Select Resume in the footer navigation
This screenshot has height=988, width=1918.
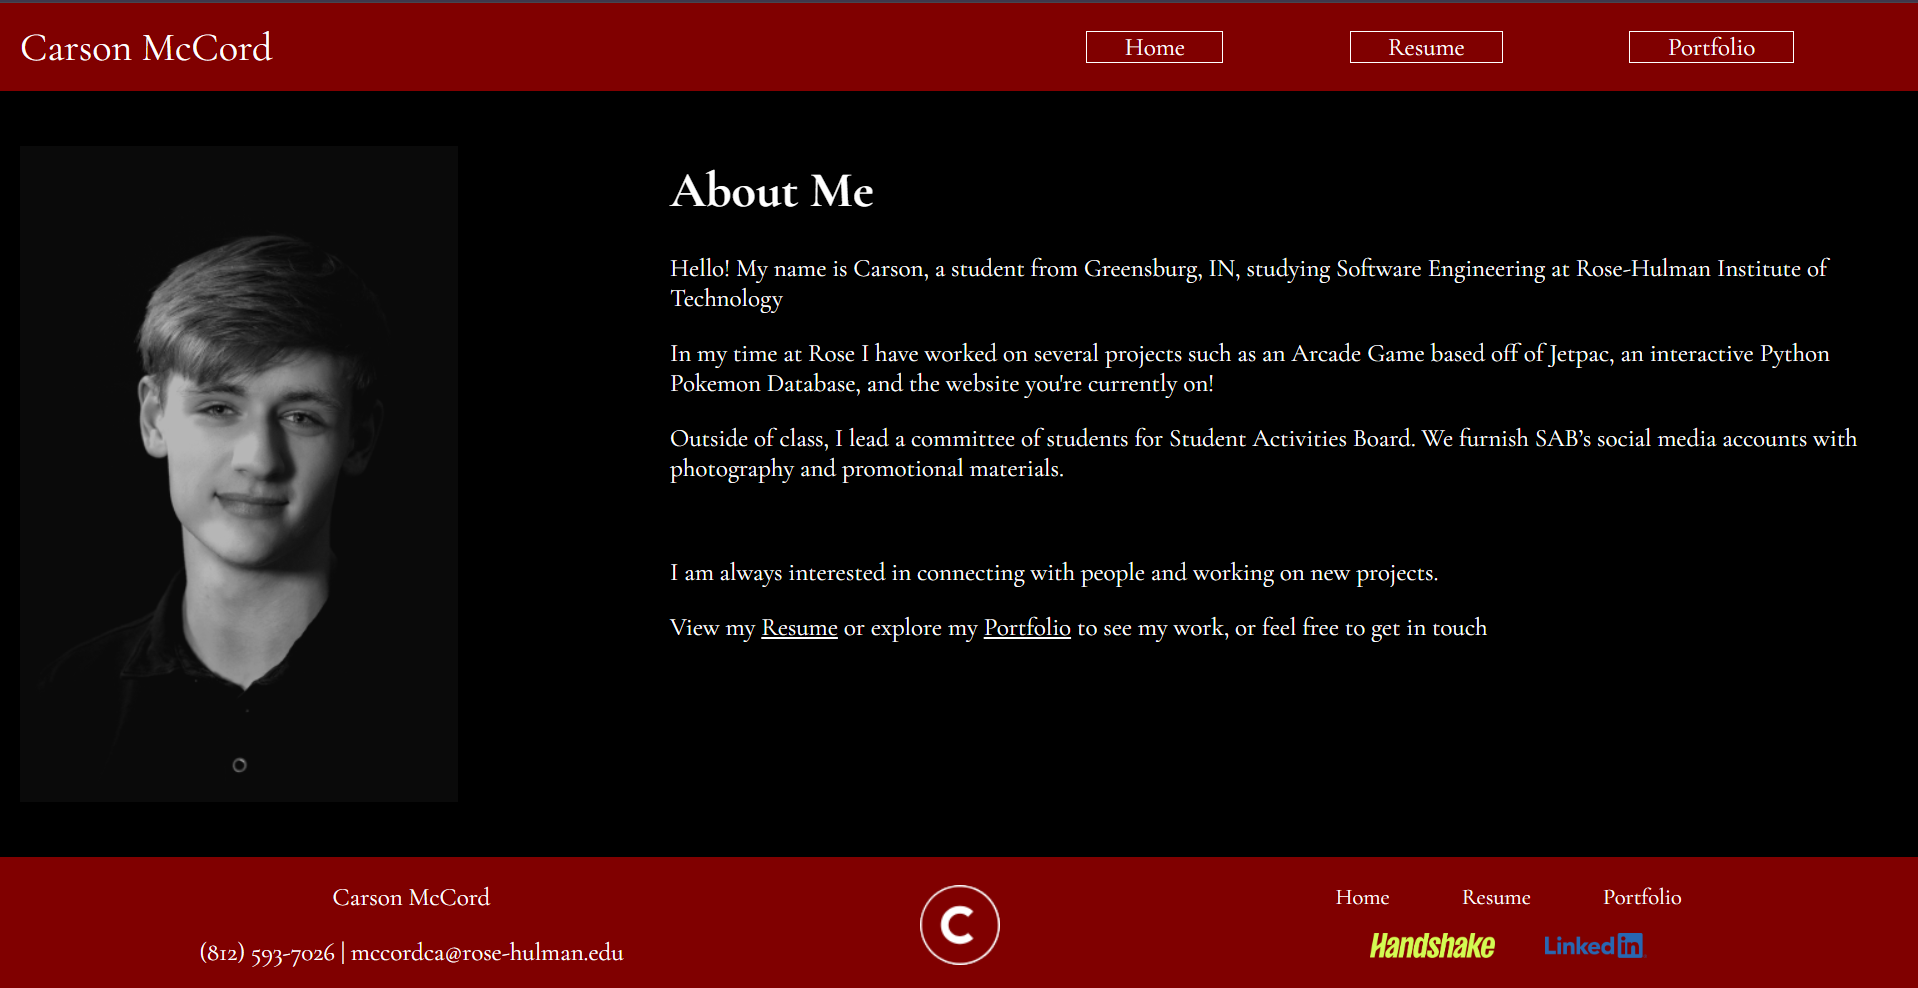[1496, 897]
